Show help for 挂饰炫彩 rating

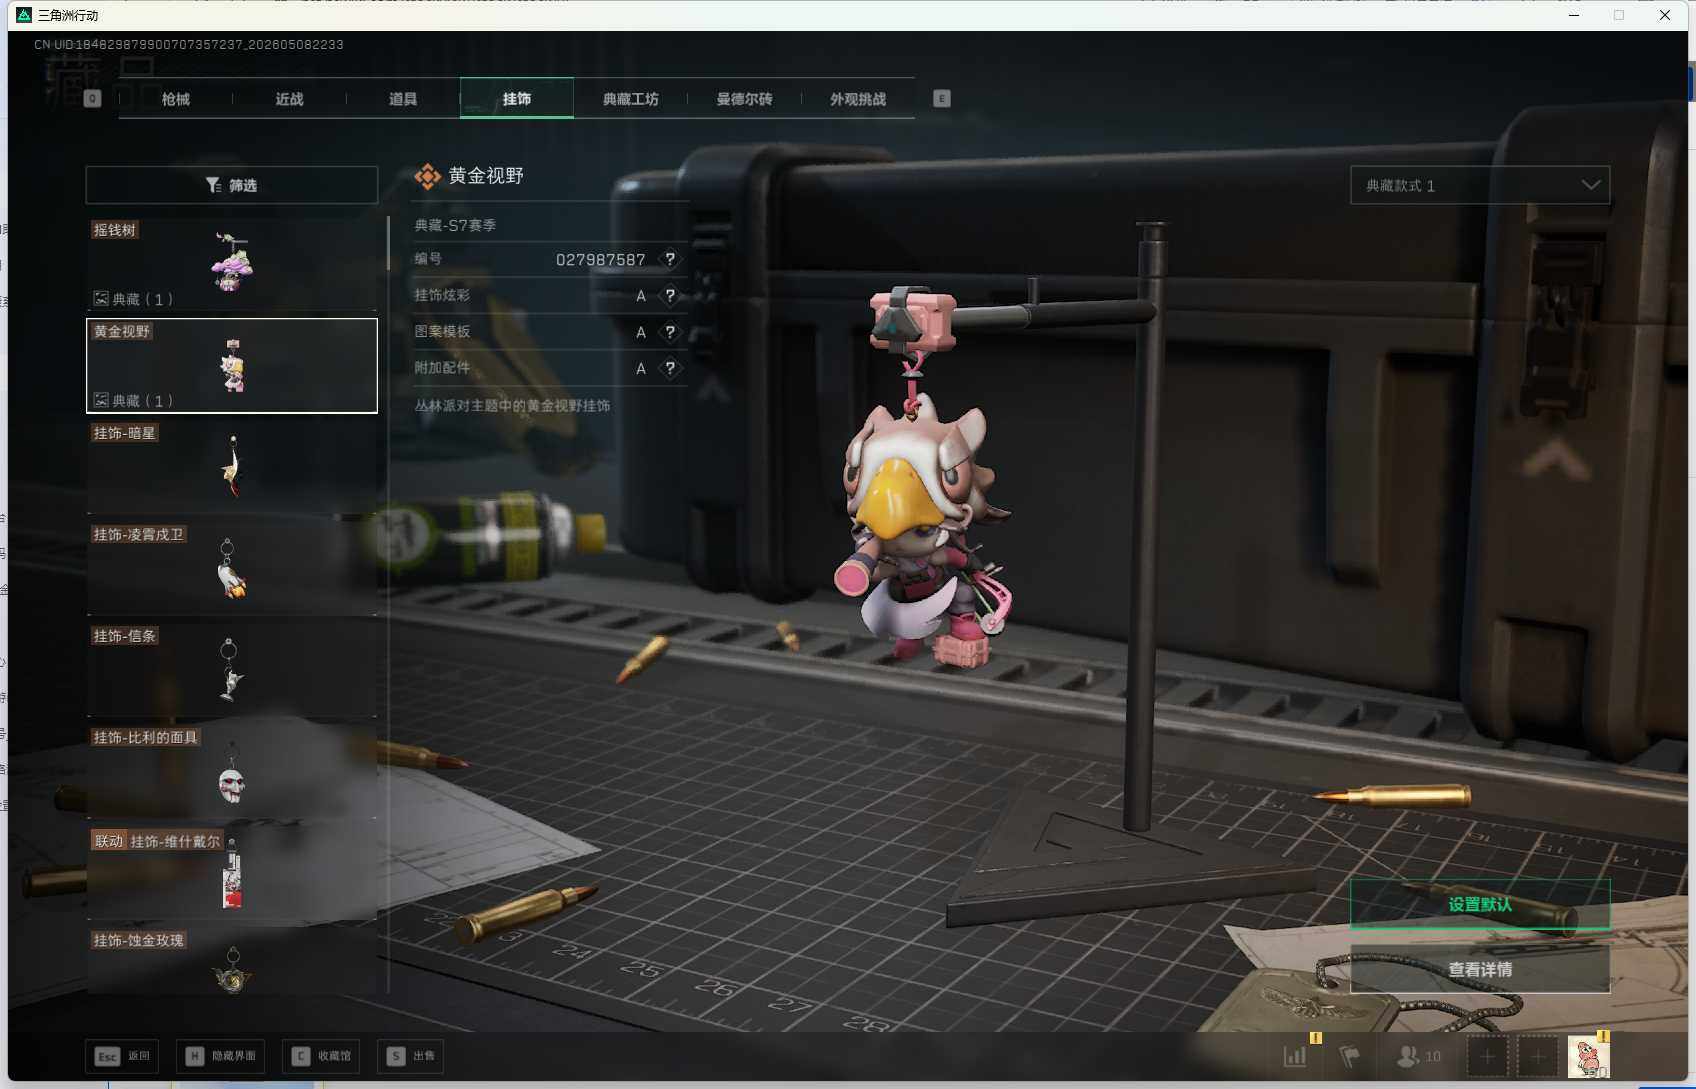tap(670, 295)
